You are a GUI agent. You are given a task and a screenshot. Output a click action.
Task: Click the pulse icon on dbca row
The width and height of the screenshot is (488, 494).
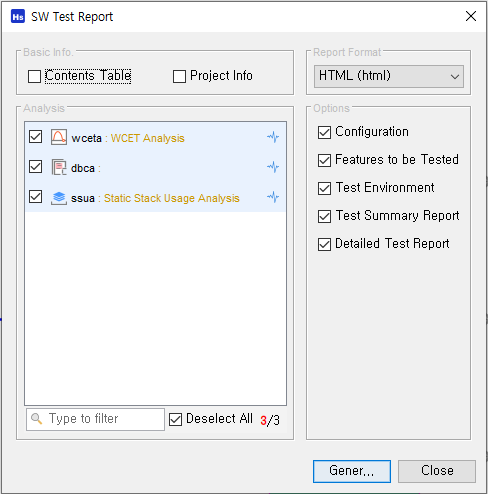273,167
